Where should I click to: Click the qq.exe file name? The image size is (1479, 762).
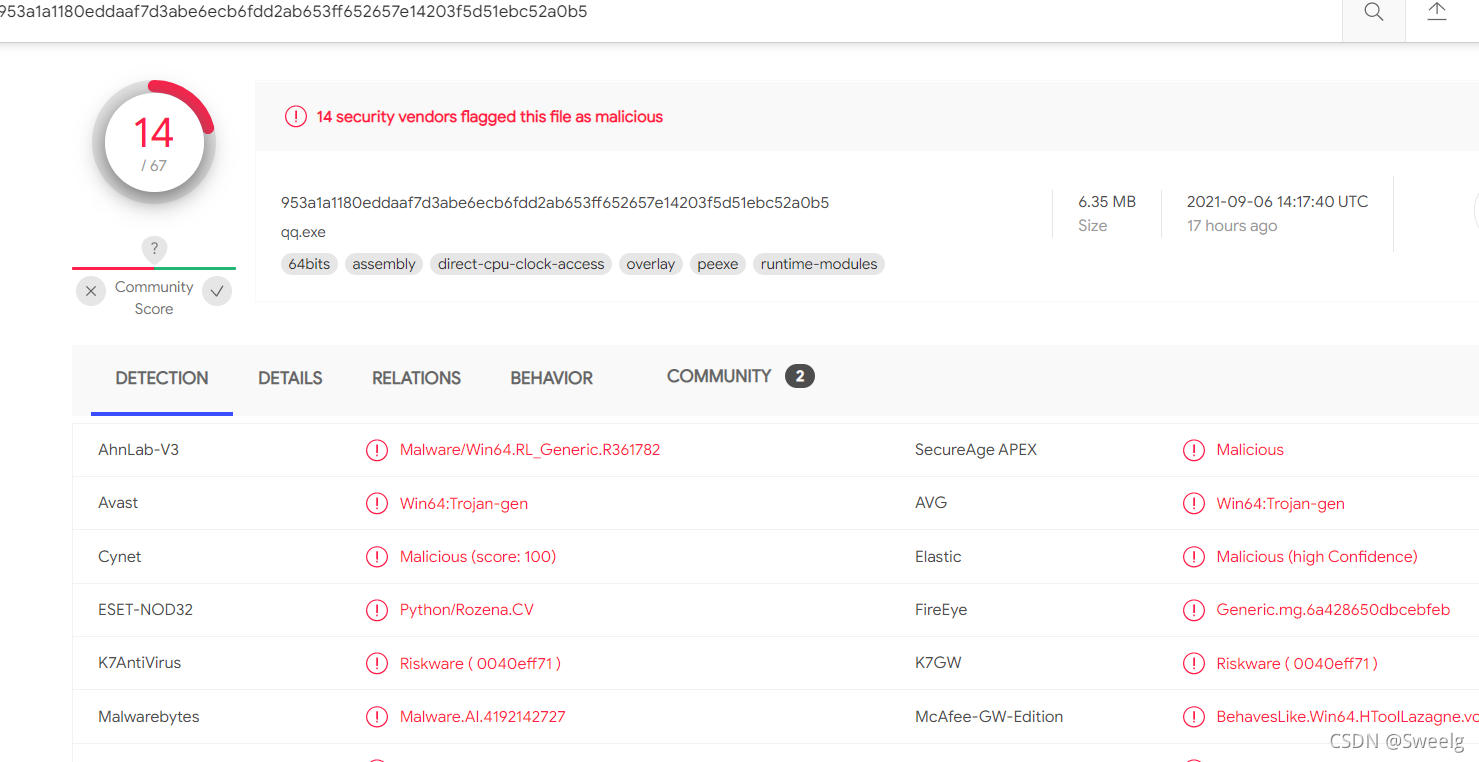303,232
